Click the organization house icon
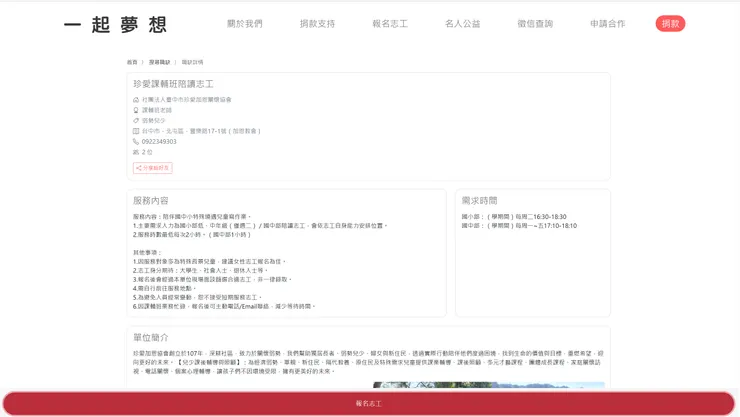Viewport: 740px width, 417px height. [x=136, y=100]
